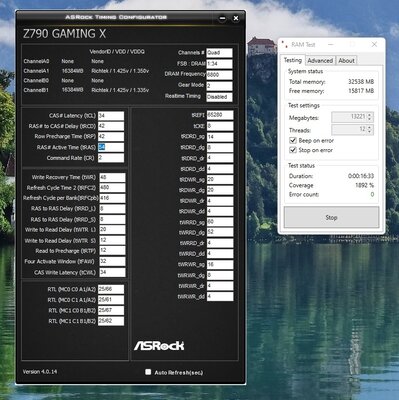The height and width of the screenshot is (400, 399).
Task: Click the tRDWR_dg value field
Action: coord(220,190)
